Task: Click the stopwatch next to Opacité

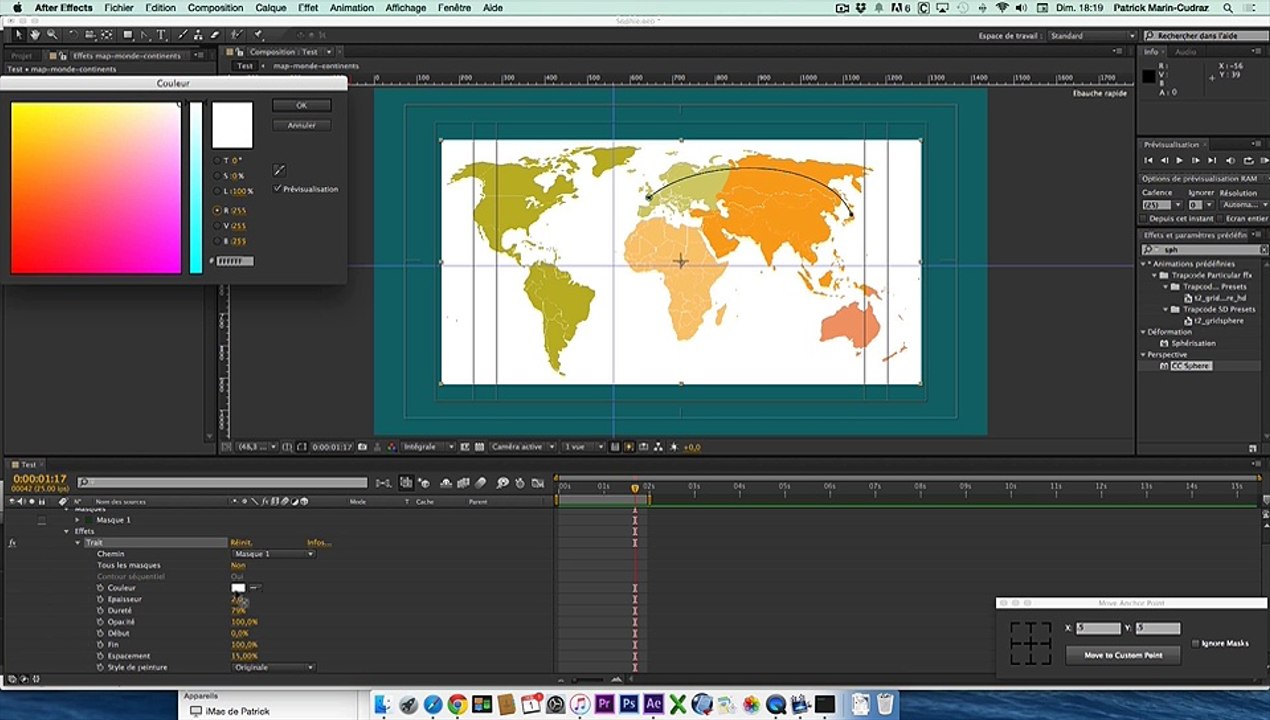Action: click(x=100, y=622)
